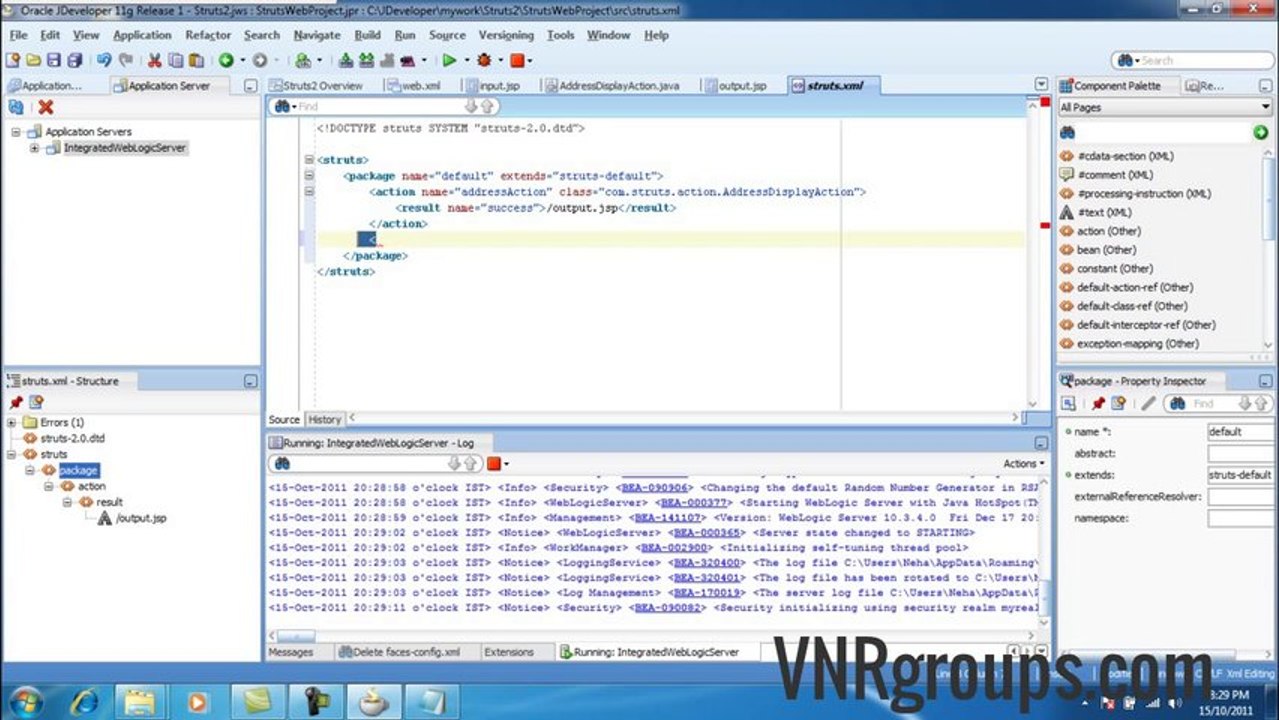The width and height of the screenshot is (1279, 720).
Task: Click pin icon in Structure panel
Action: pyautogui.click(x=16, y=402)
